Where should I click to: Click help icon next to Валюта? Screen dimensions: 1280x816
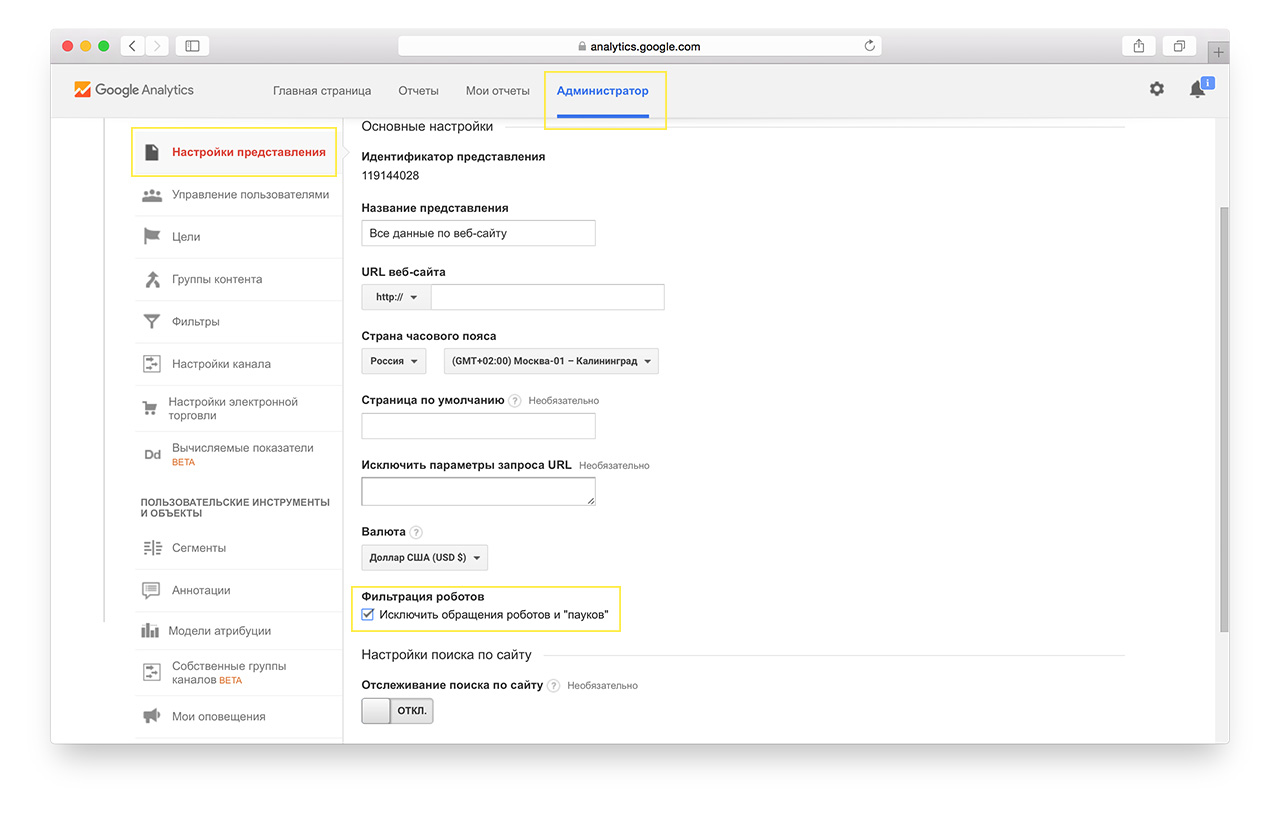(416, 532)
